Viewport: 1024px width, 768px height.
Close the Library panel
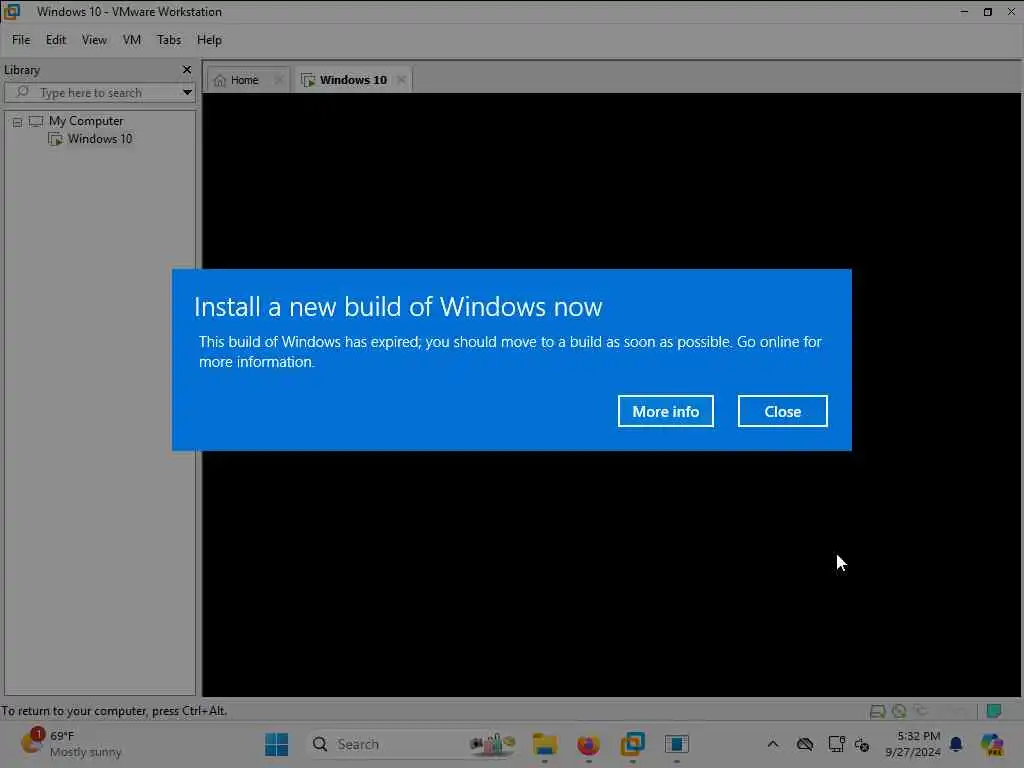pos(187,69)
